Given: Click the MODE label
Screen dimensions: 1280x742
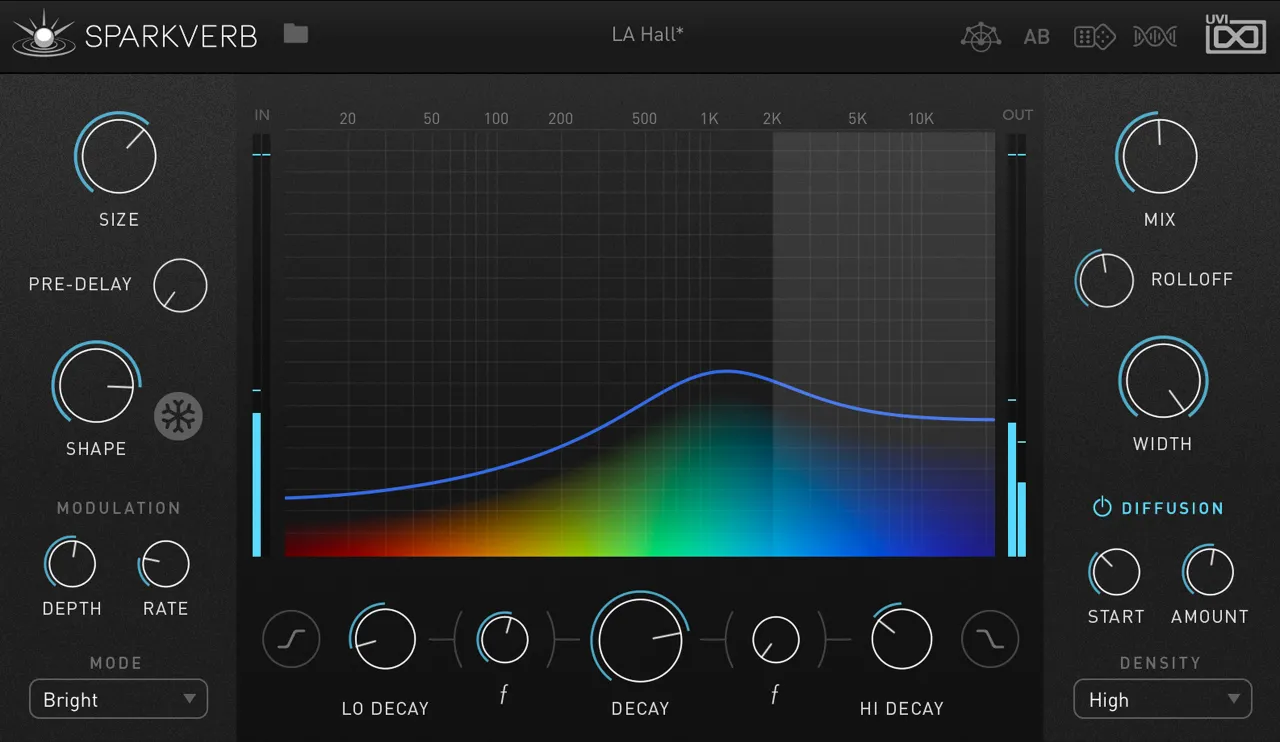Looking at the screenshot, I should 116,663.
